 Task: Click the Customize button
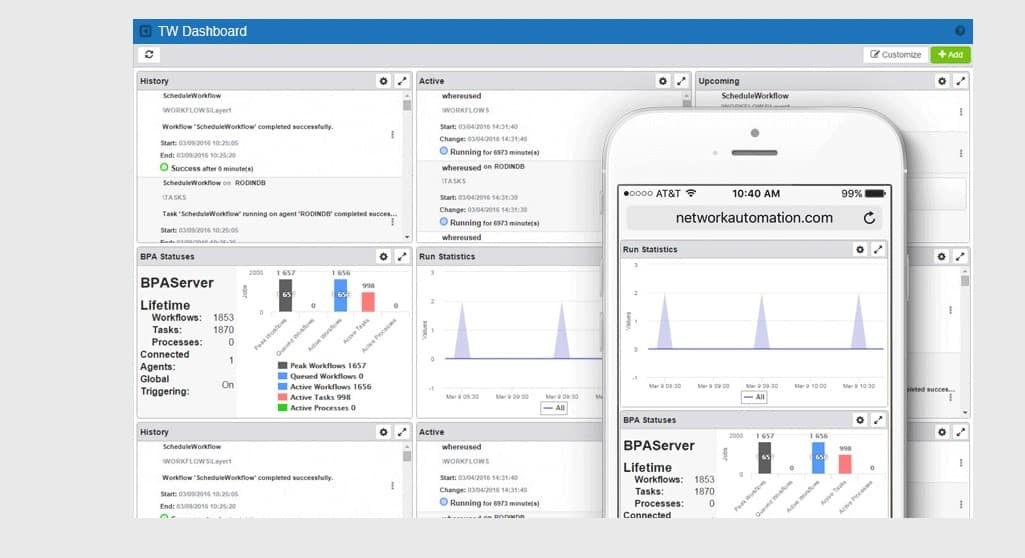pyautogui.click(x=896, y=55)
